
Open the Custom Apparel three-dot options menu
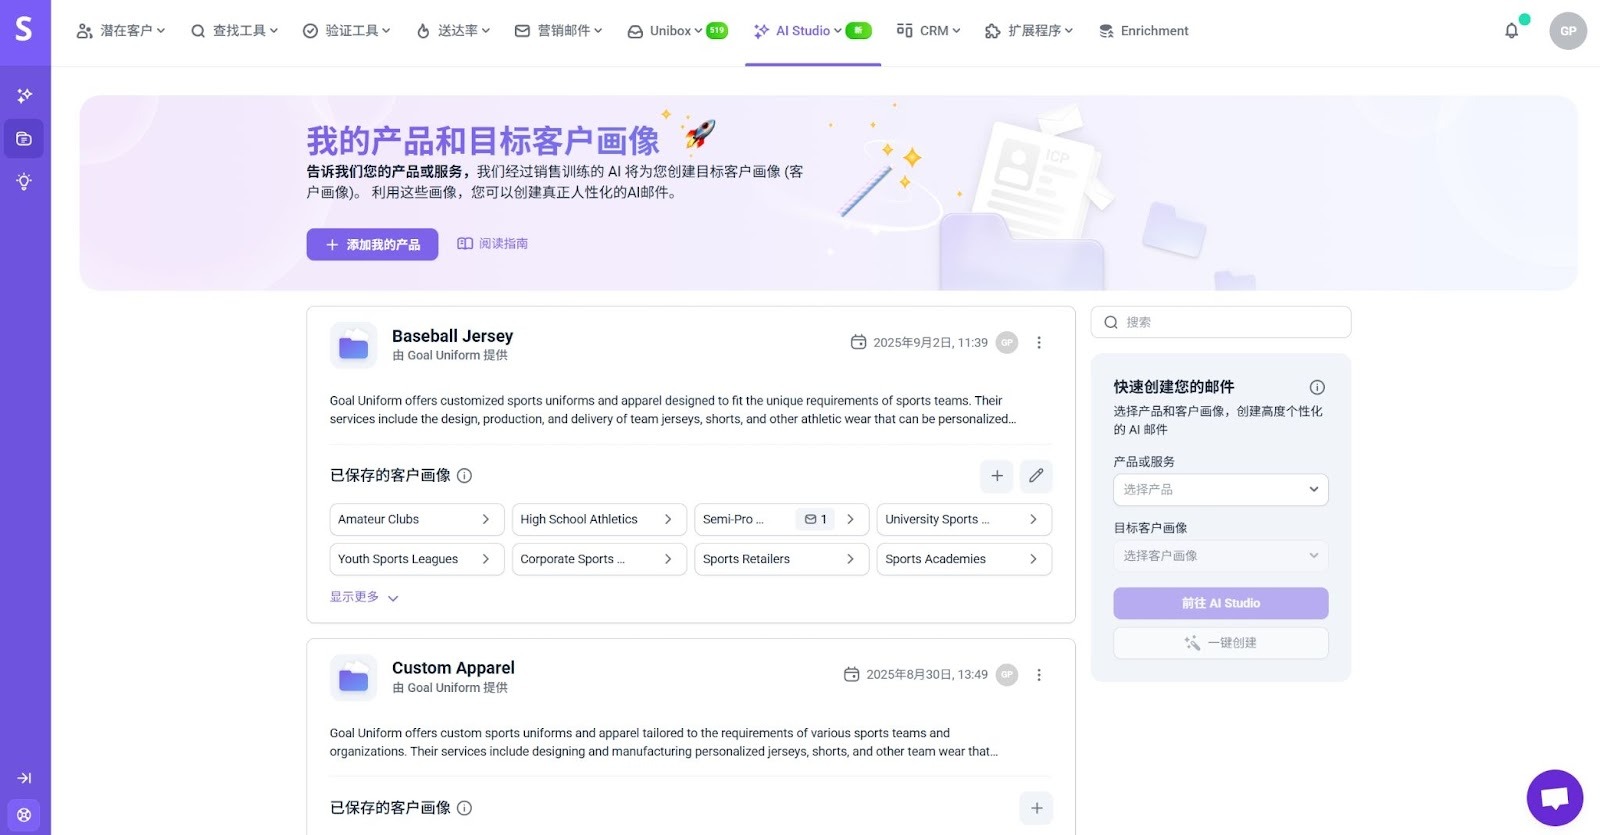[x=1039, y=675]
